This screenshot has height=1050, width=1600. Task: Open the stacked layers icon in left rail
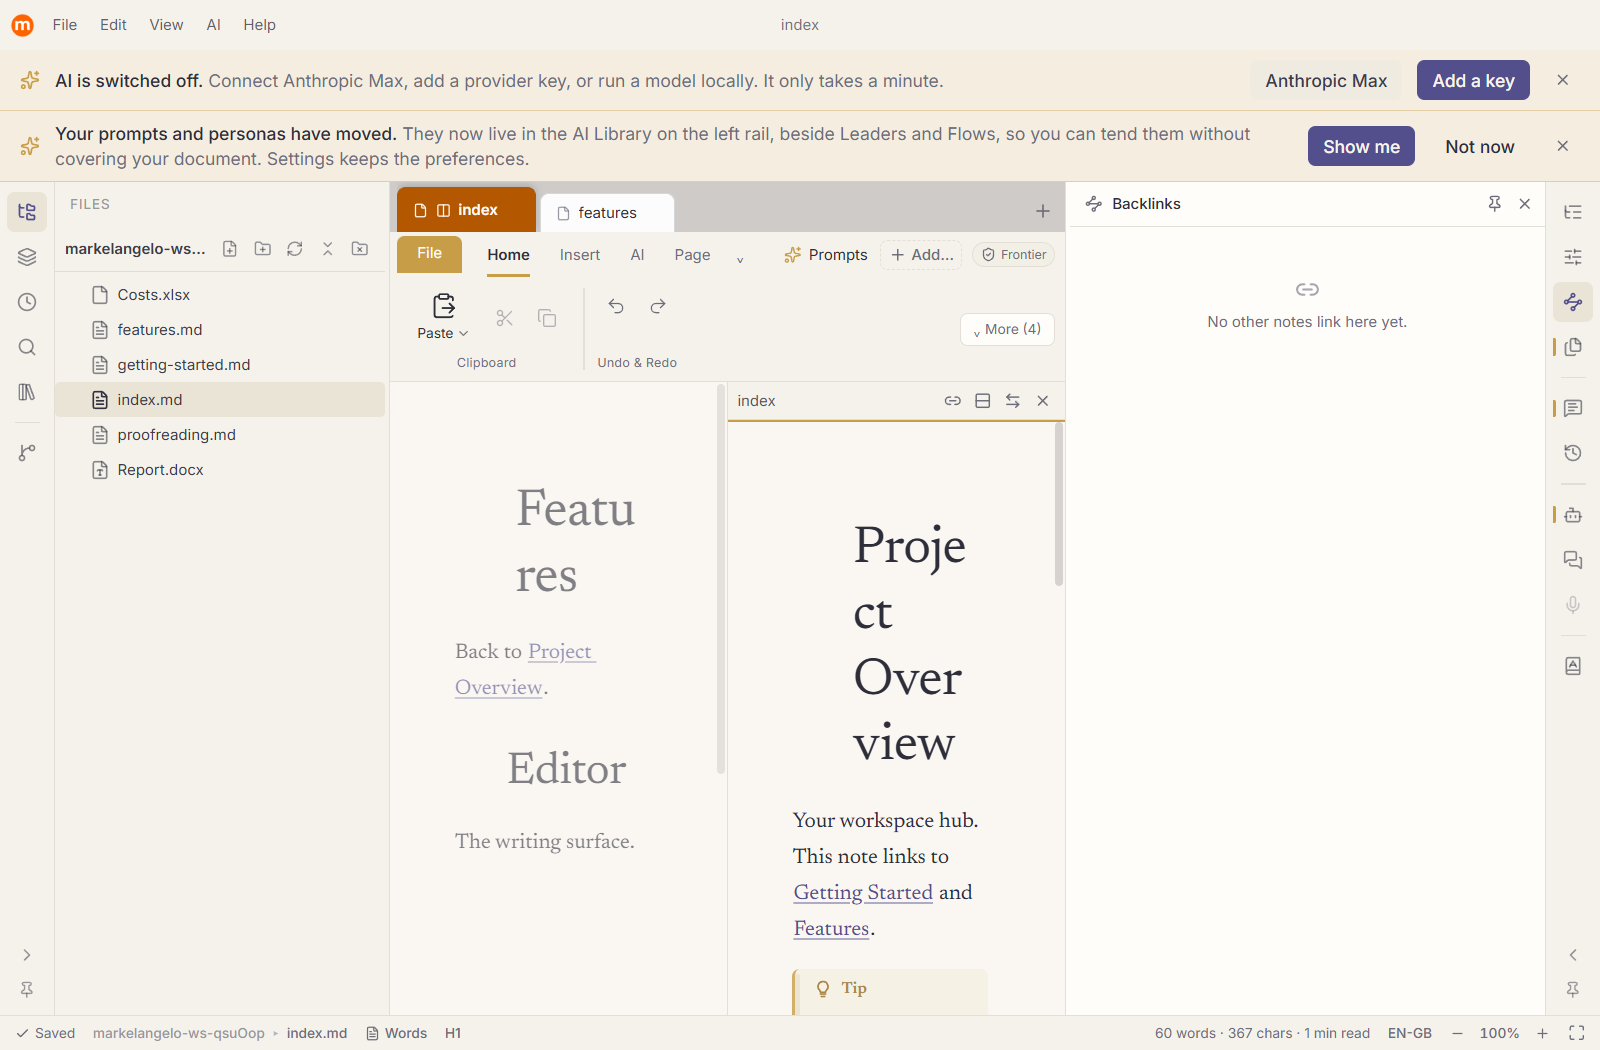pos(27,257)
